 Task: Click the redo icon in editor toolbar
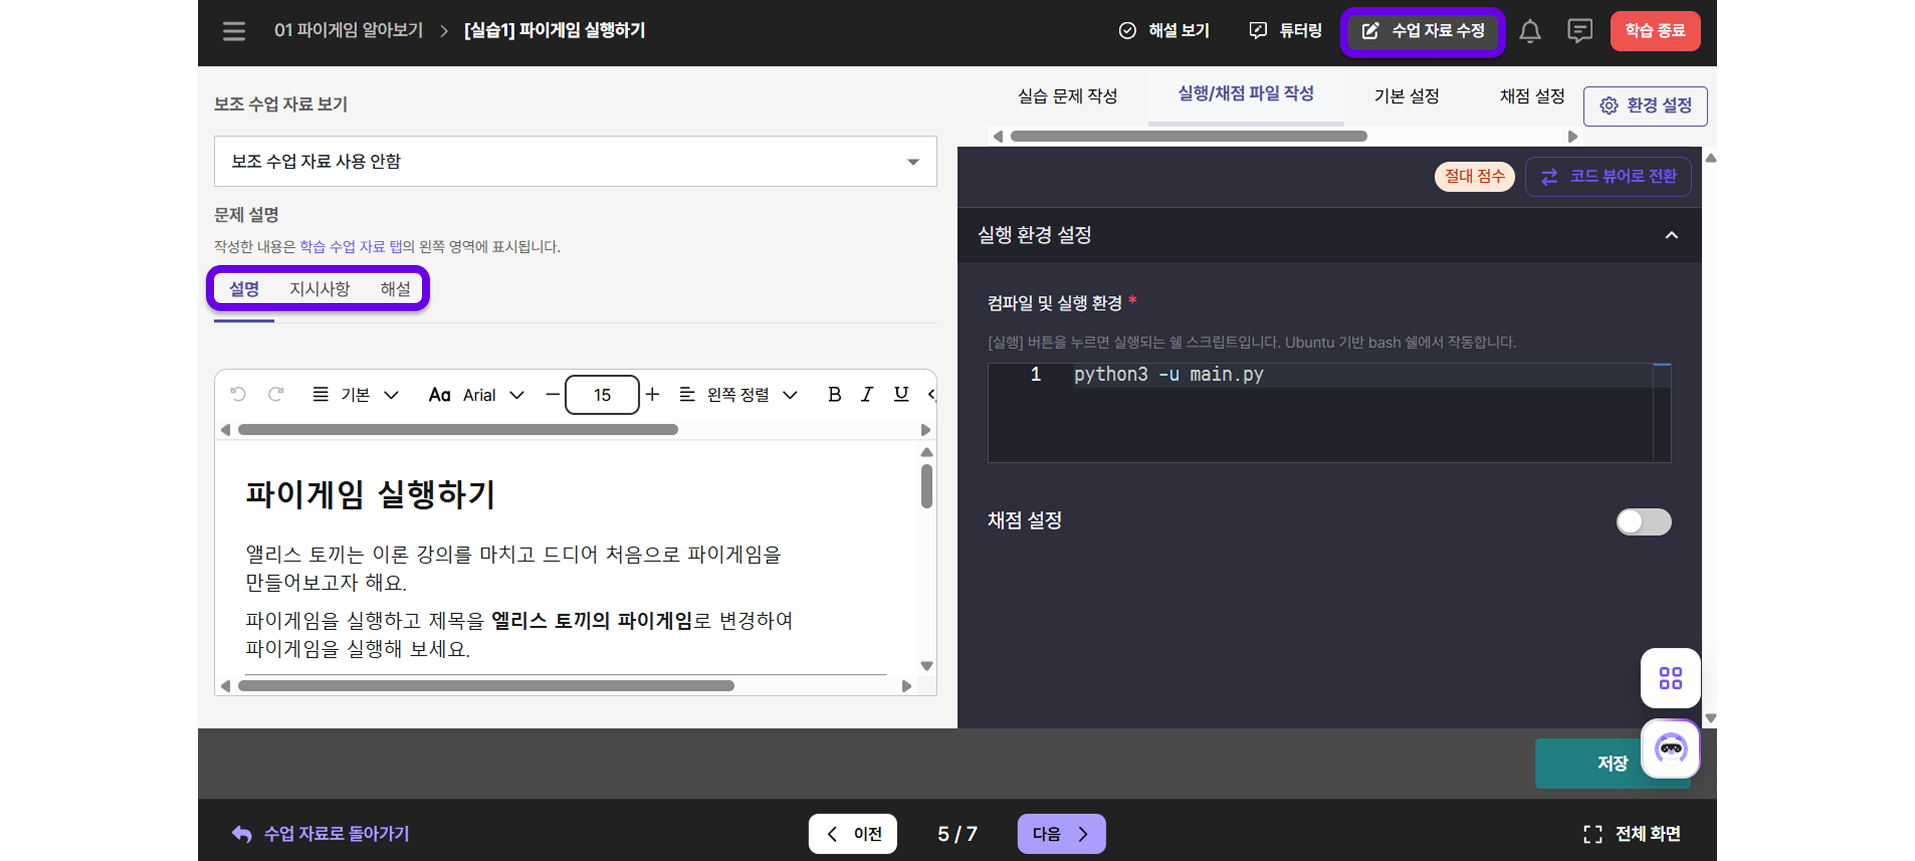click(276, 394)
